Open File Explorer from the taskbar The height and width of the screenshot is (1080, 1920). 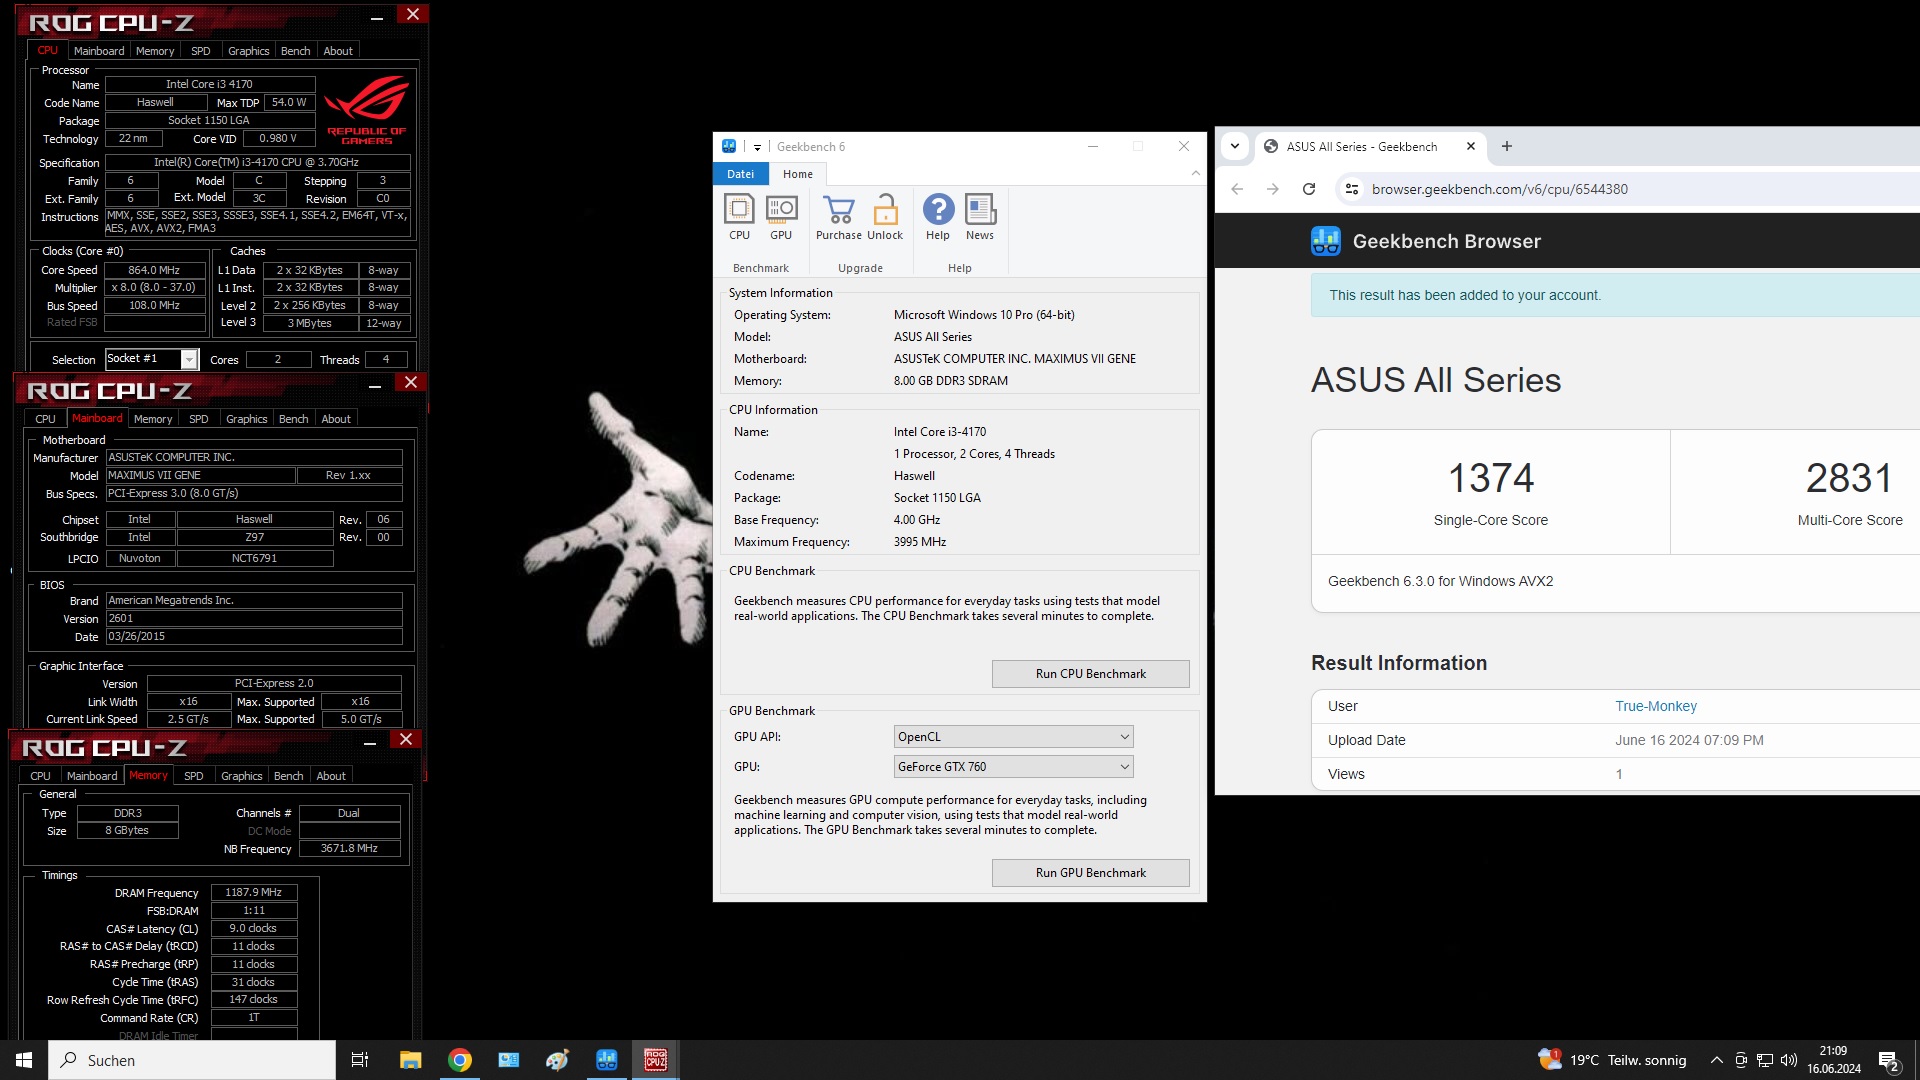pyautogui.click(x=410, y=1060)
